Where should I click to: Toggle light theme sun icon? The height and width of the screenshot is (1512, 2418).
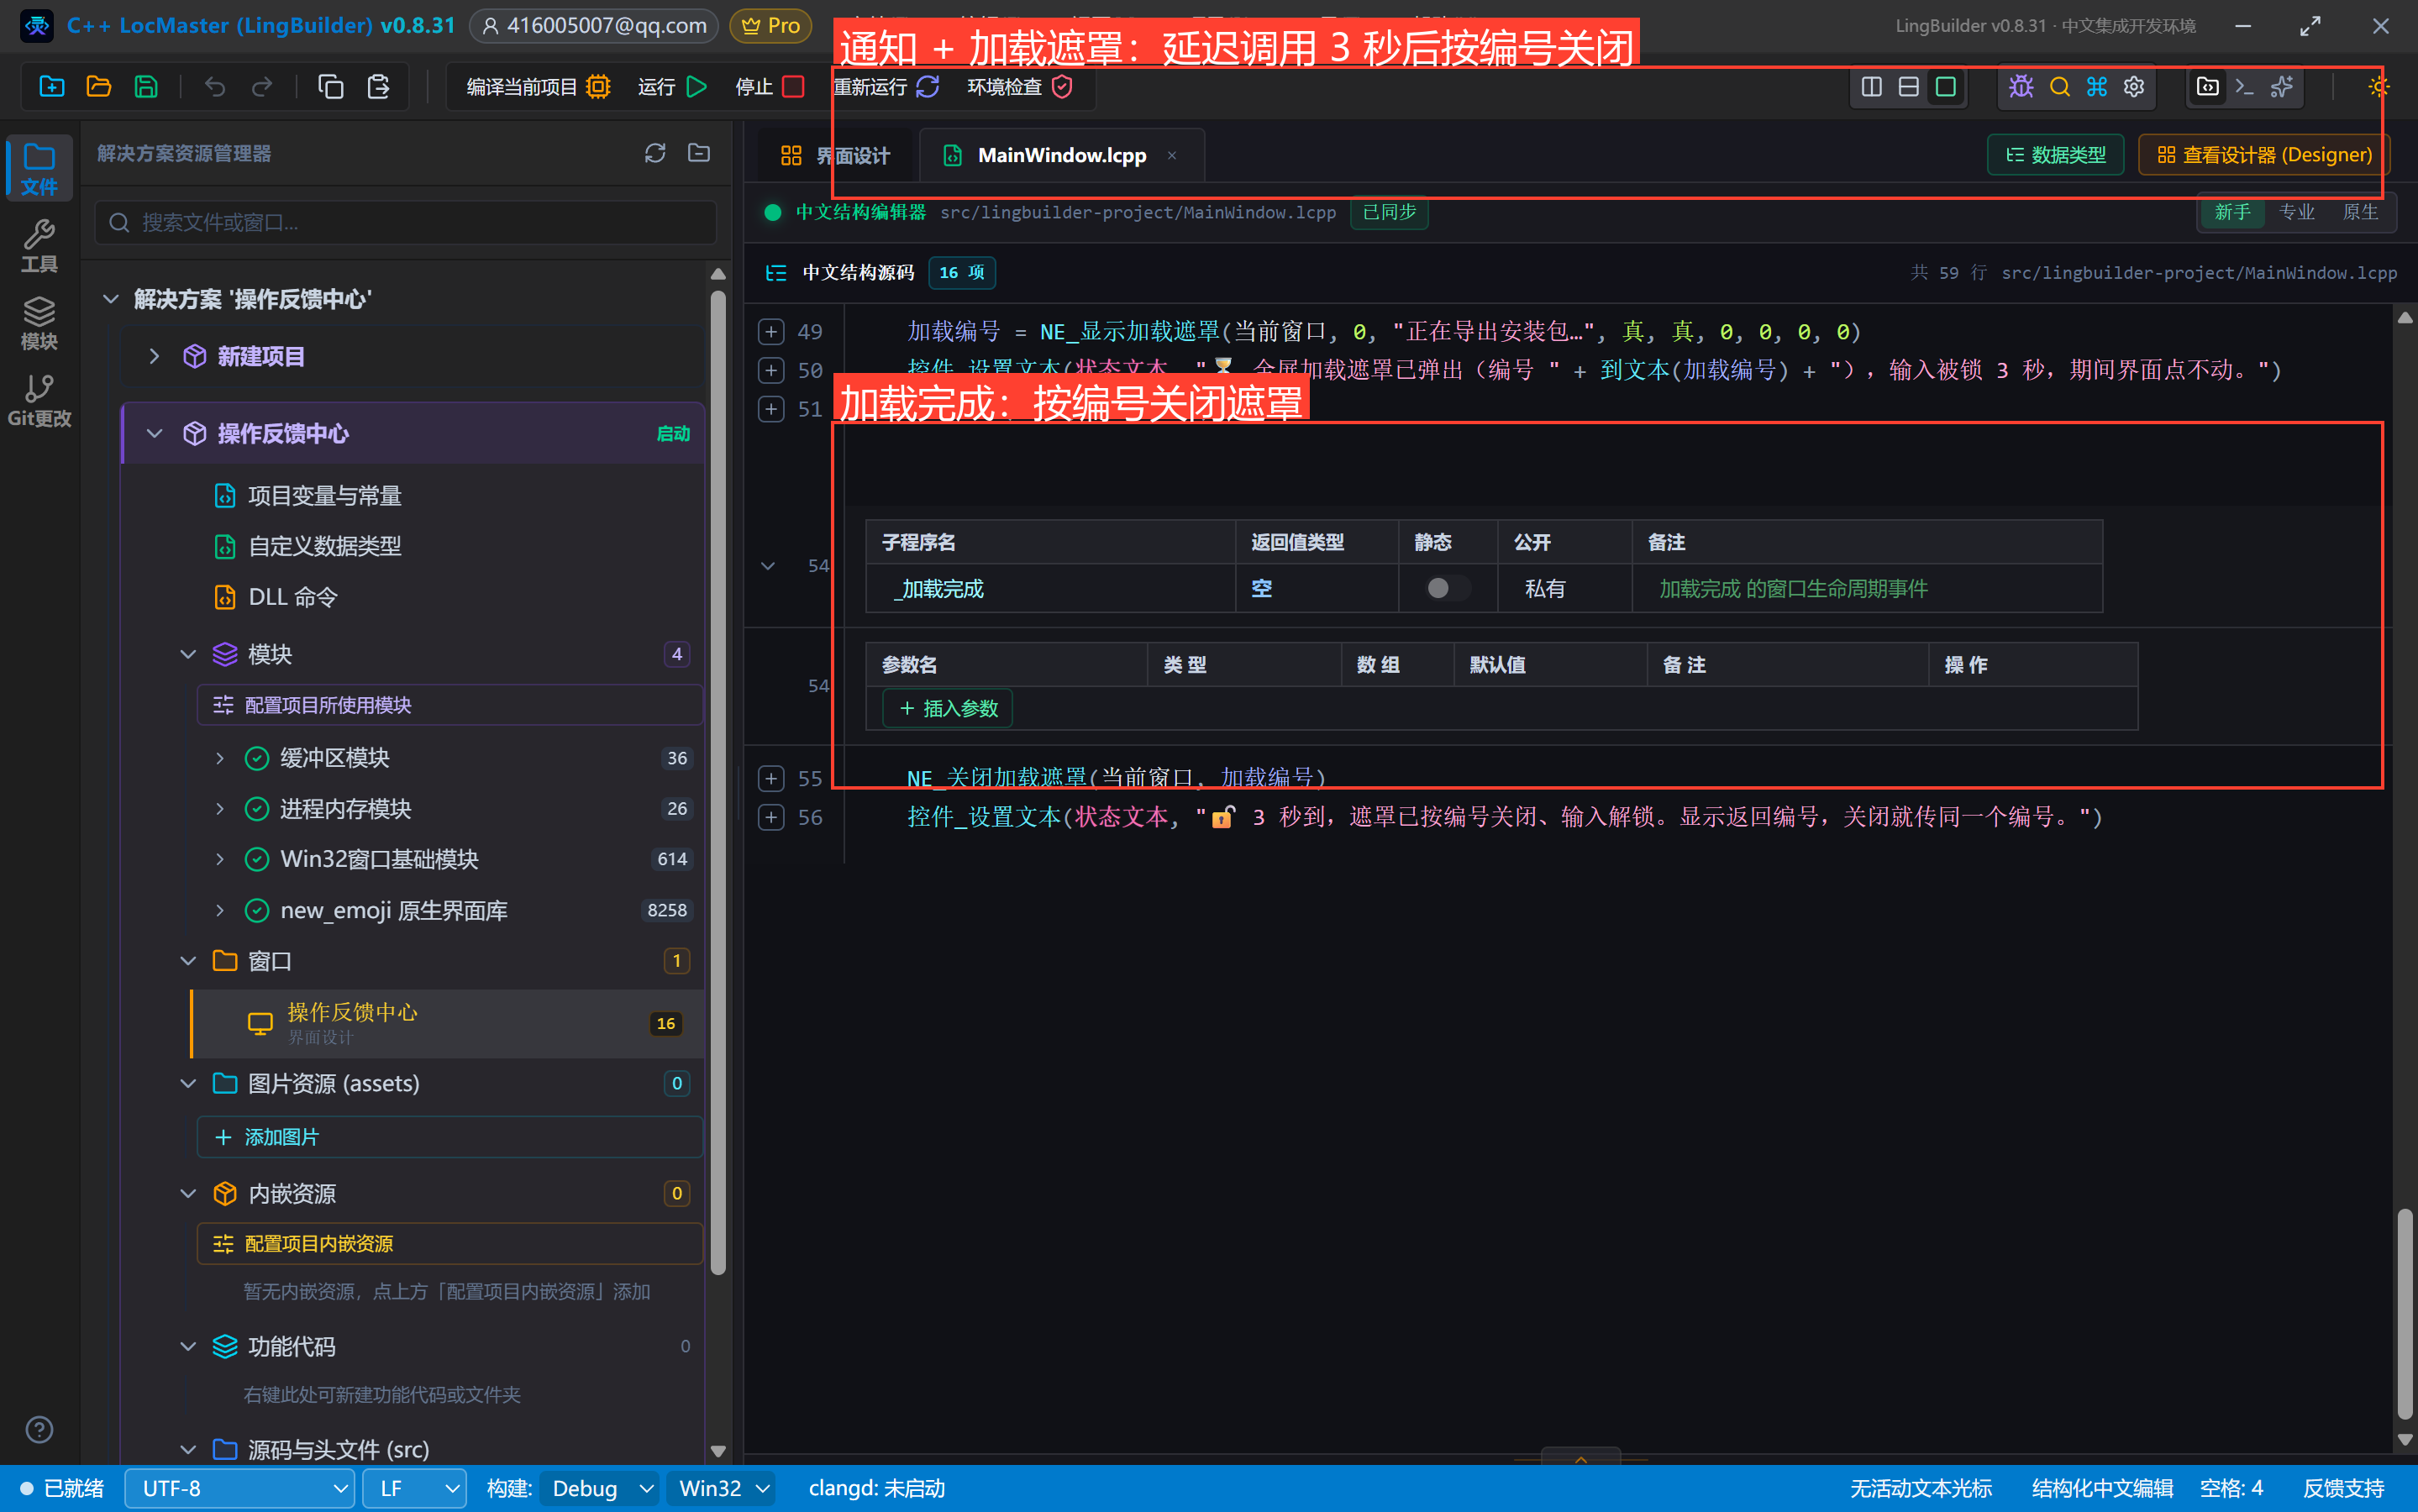(x=2379, y=87)
